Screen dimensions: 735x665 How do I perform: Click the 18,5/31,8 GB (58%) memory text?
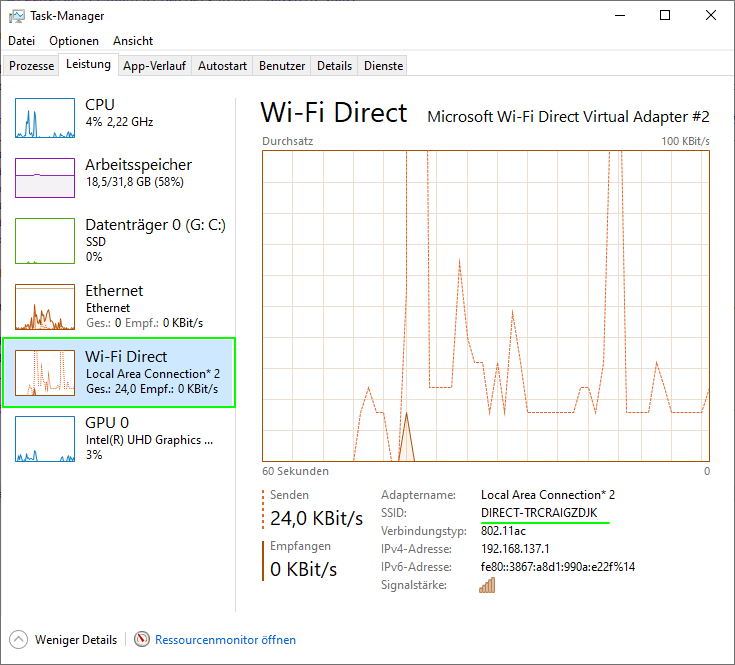coord(135,182)
